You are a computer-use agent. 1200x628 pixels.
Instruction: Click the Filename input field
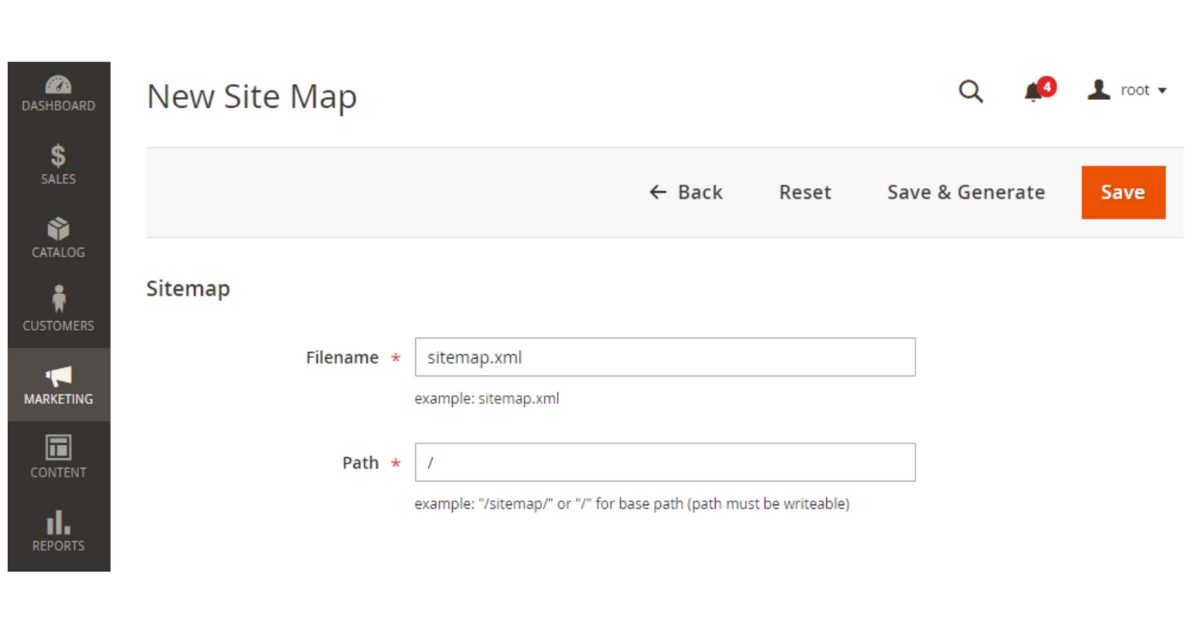pos(665,357)
